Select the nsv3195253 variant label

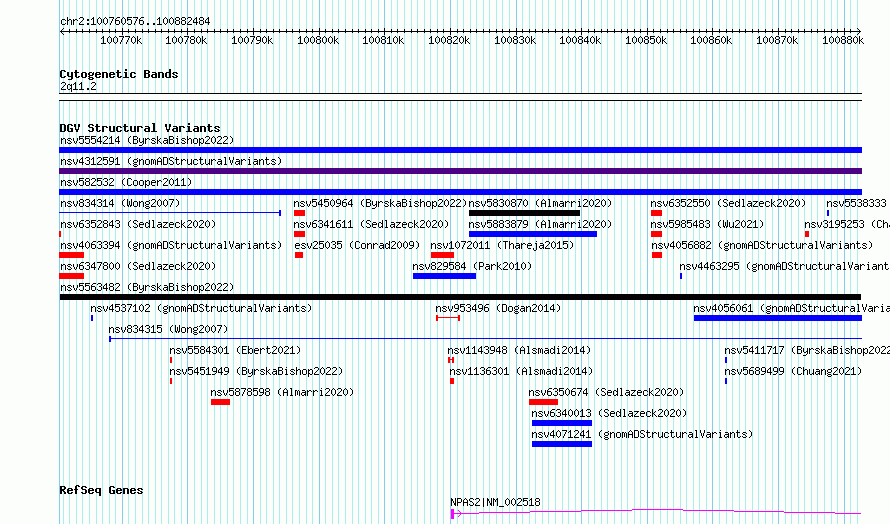pyautogui.click(x=847, y=224)
